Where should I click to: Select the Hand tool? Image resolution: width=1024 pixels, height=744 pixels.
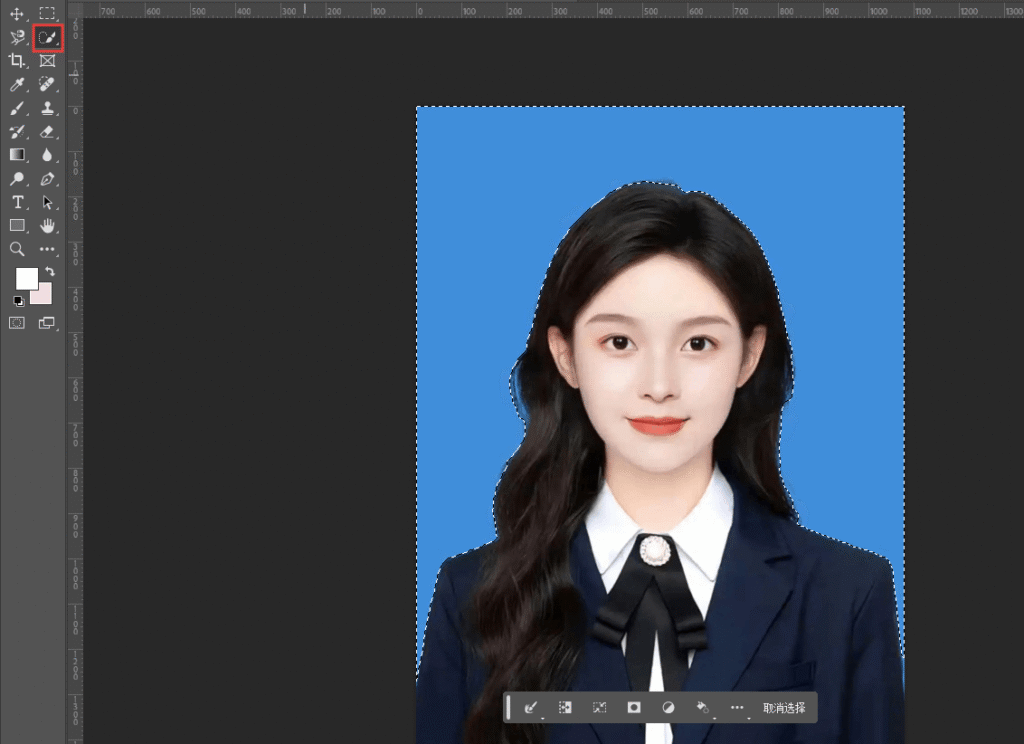[x=47, y=225]
